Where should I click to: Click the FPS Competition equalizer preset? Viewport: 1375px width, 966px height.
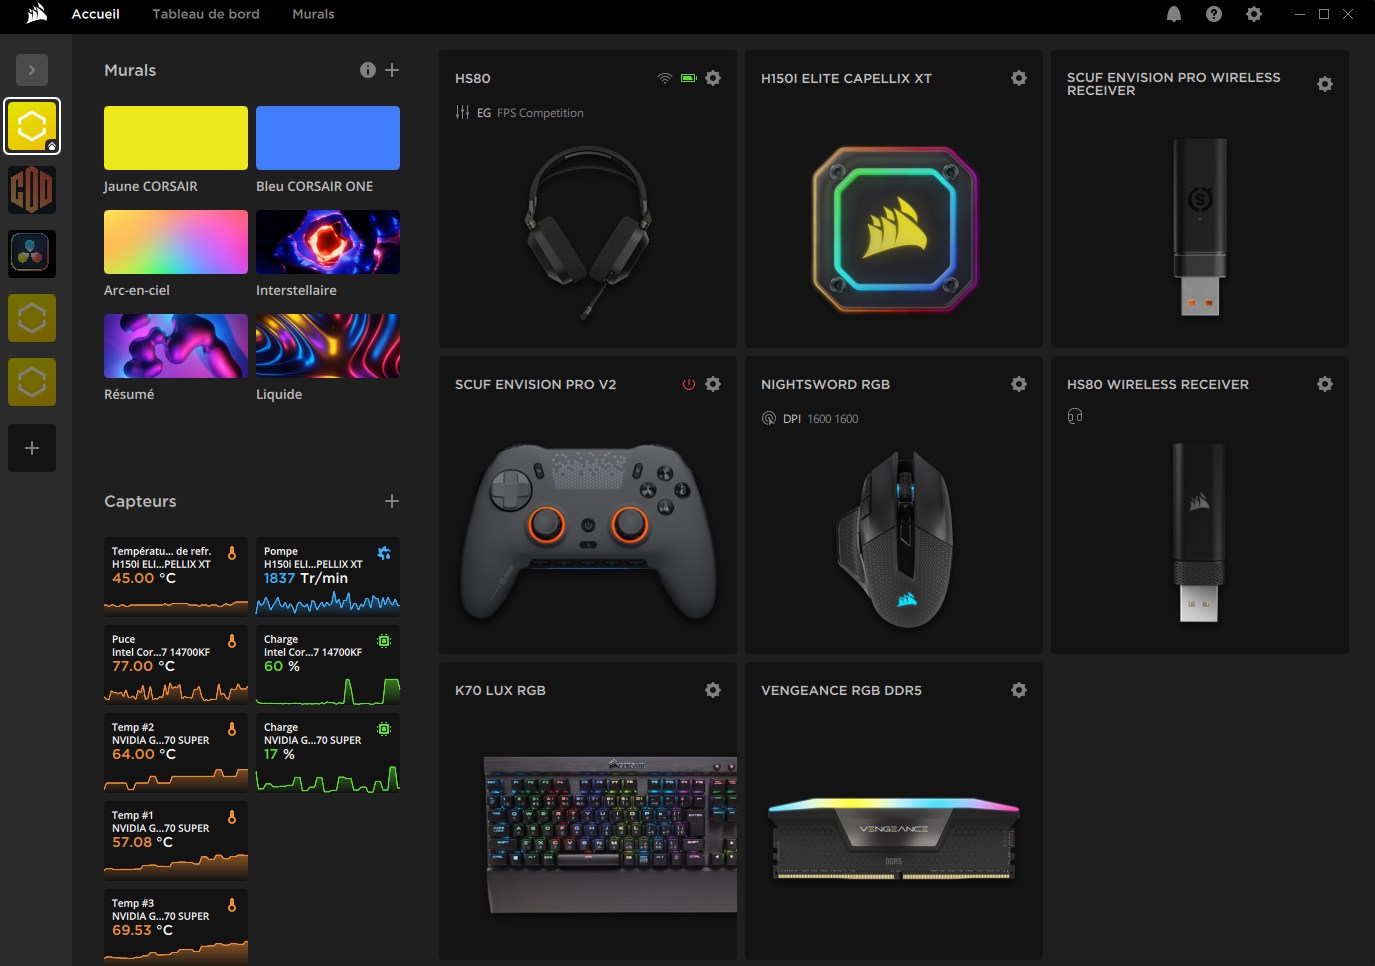(x=539, y=113)
